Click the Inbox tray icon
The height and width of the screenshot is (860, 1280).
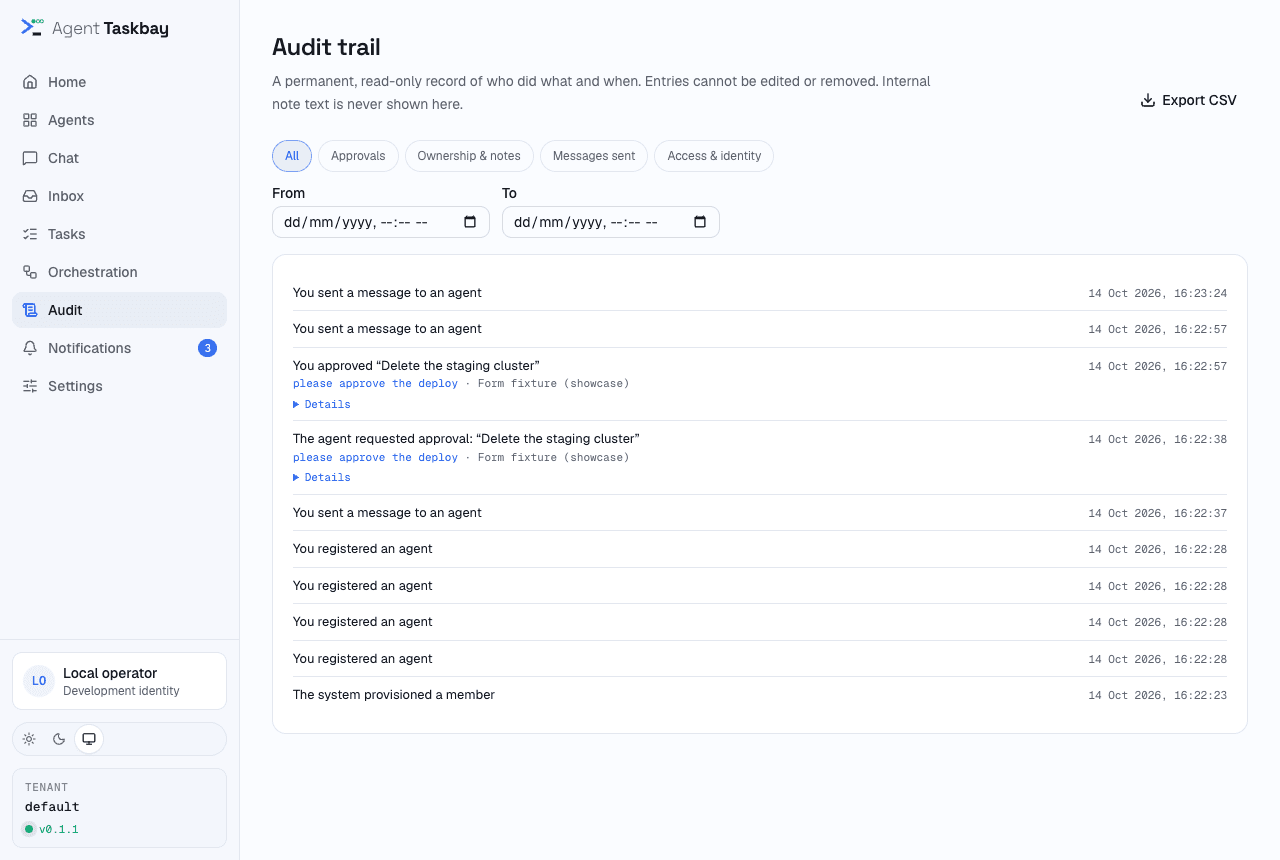[x=30, y=196]
